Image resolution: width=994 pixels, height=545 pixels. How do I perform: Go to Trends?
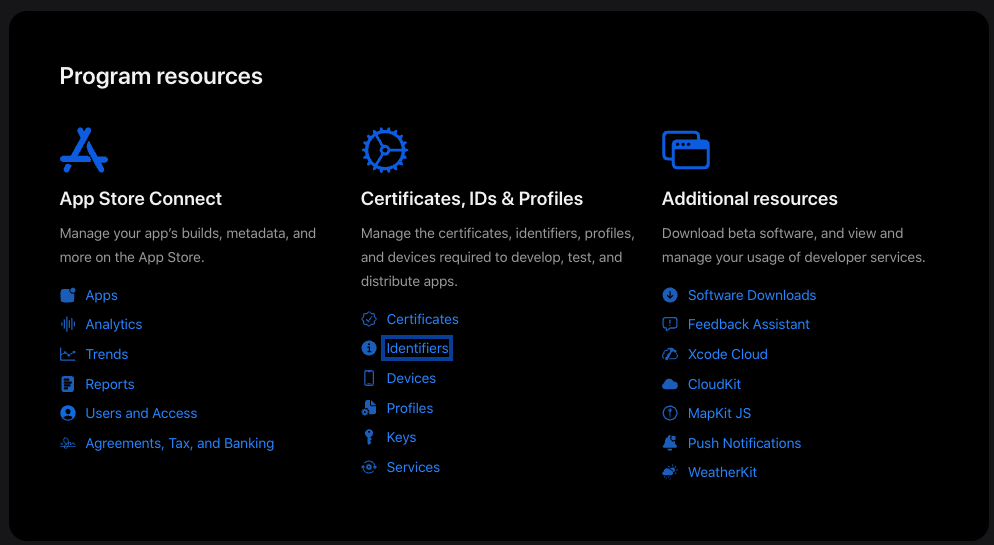107,354
